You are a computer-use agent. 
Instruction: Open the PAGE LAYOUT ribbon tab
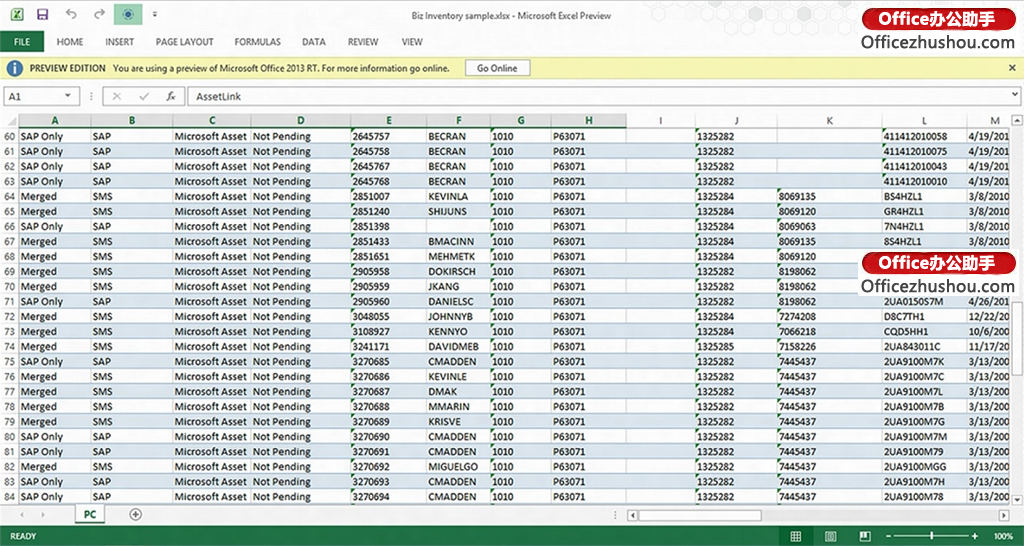(x=184, y=42)
